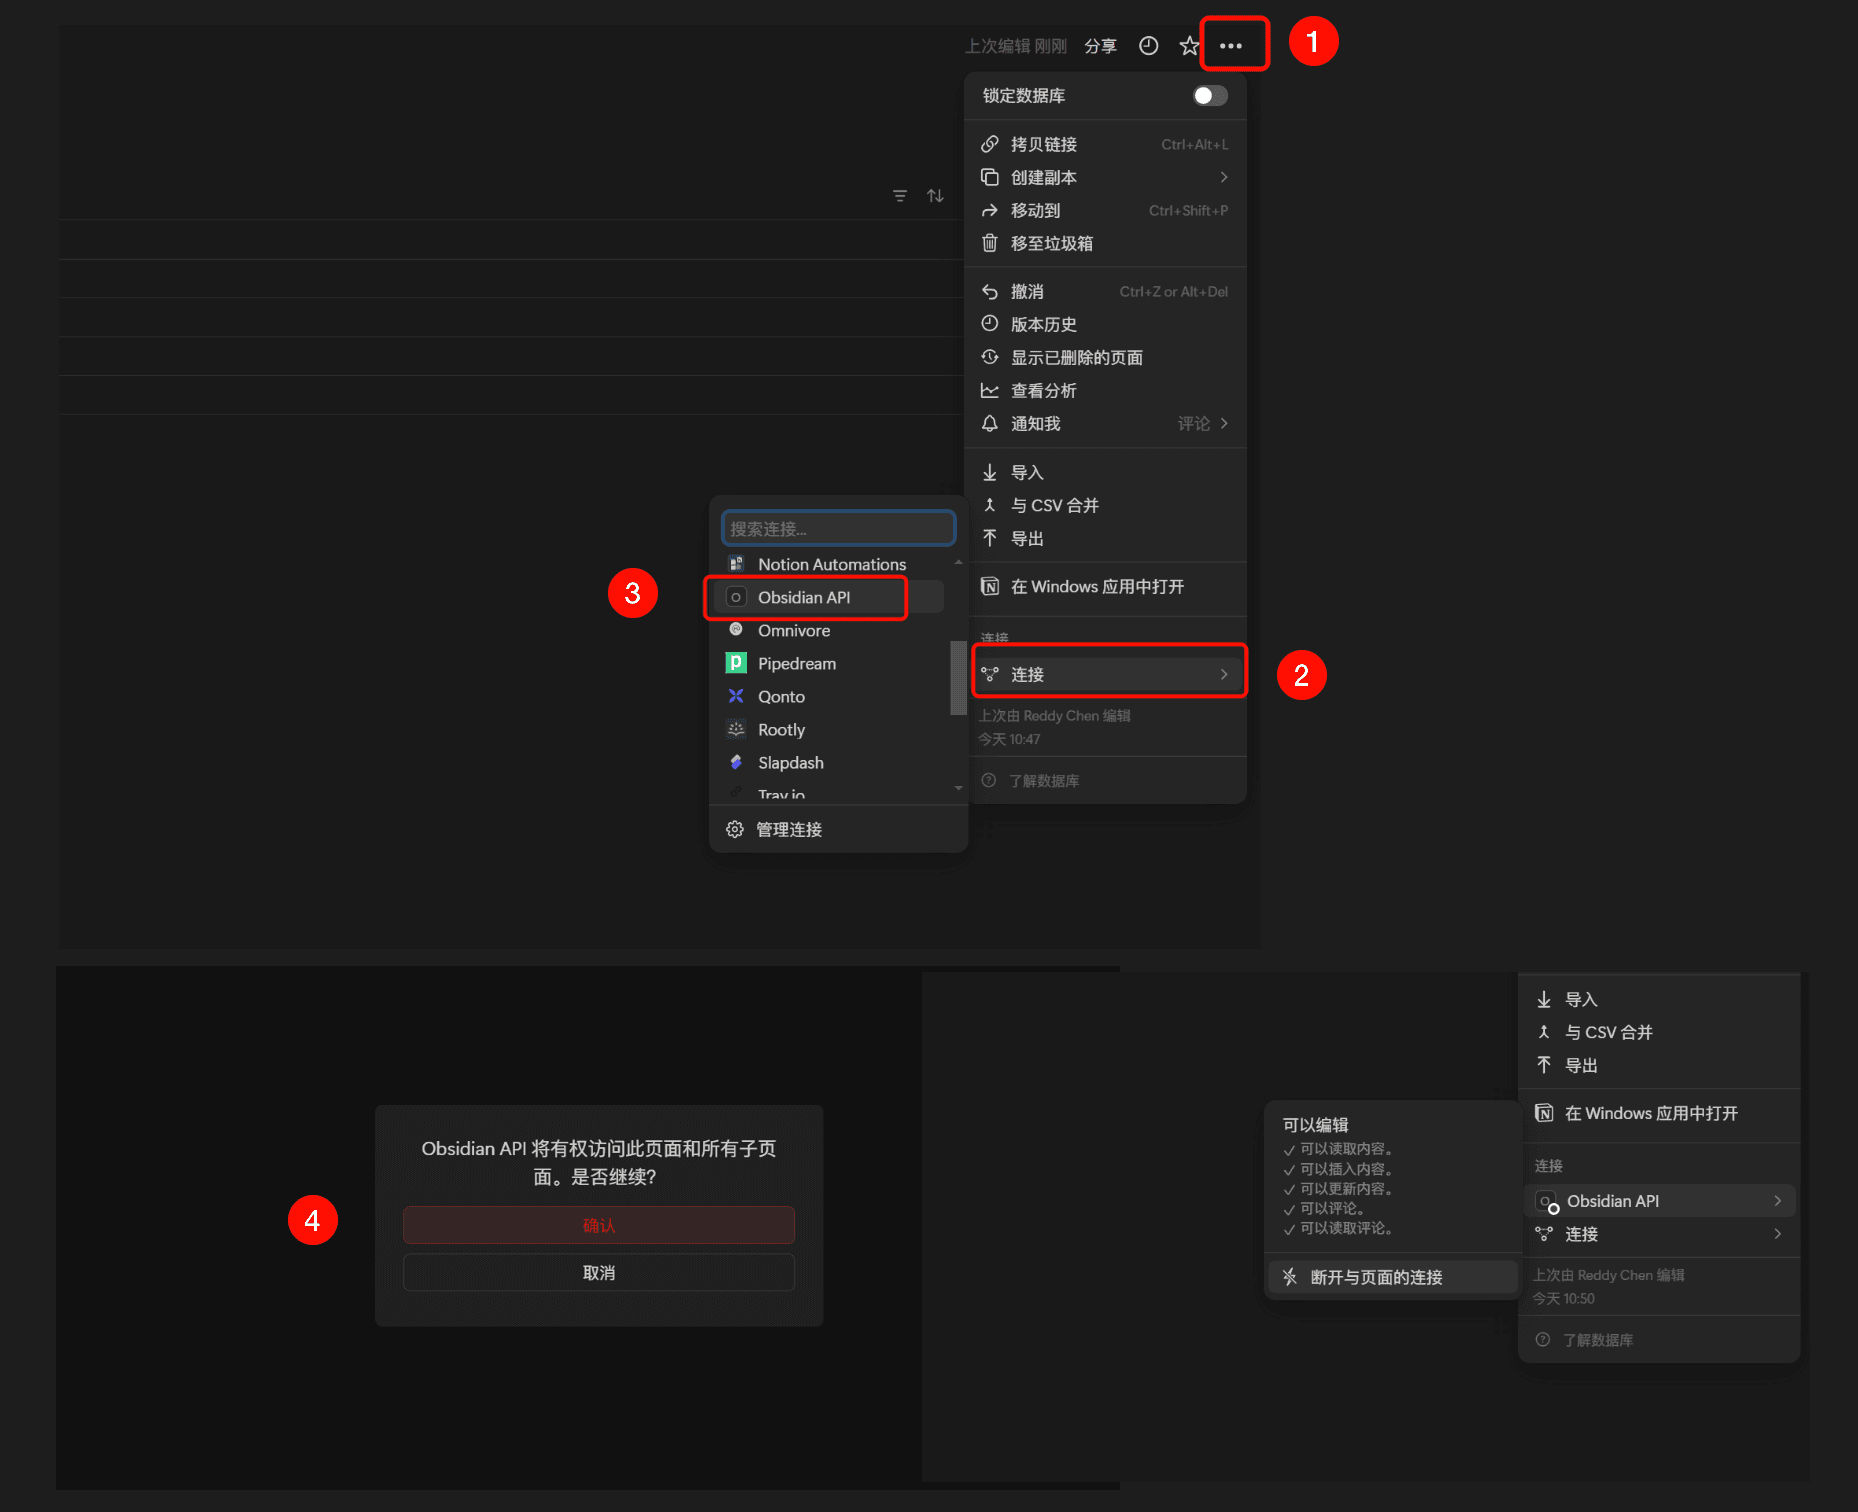This screenshot has height=1512, width=1858.
Task: Click the sort arrows icon above the table
Action: [x=935, y=196]
